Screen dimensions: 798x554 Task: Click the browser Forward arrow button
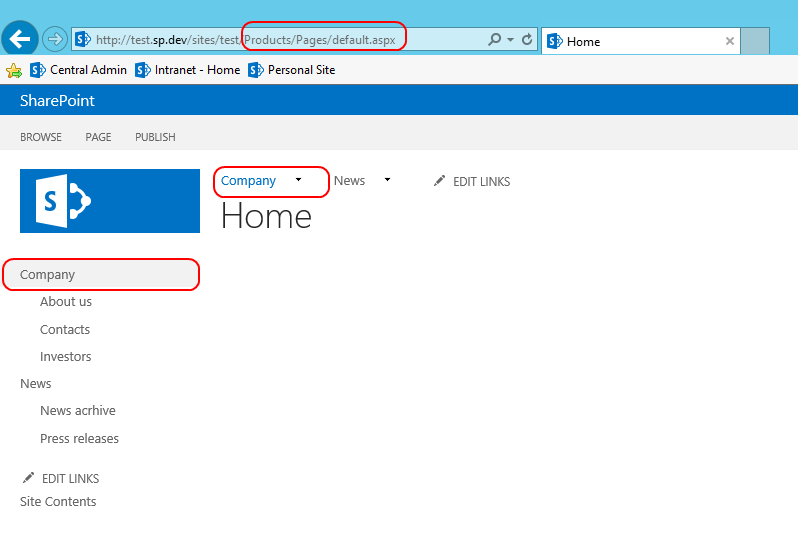[54, 39]
